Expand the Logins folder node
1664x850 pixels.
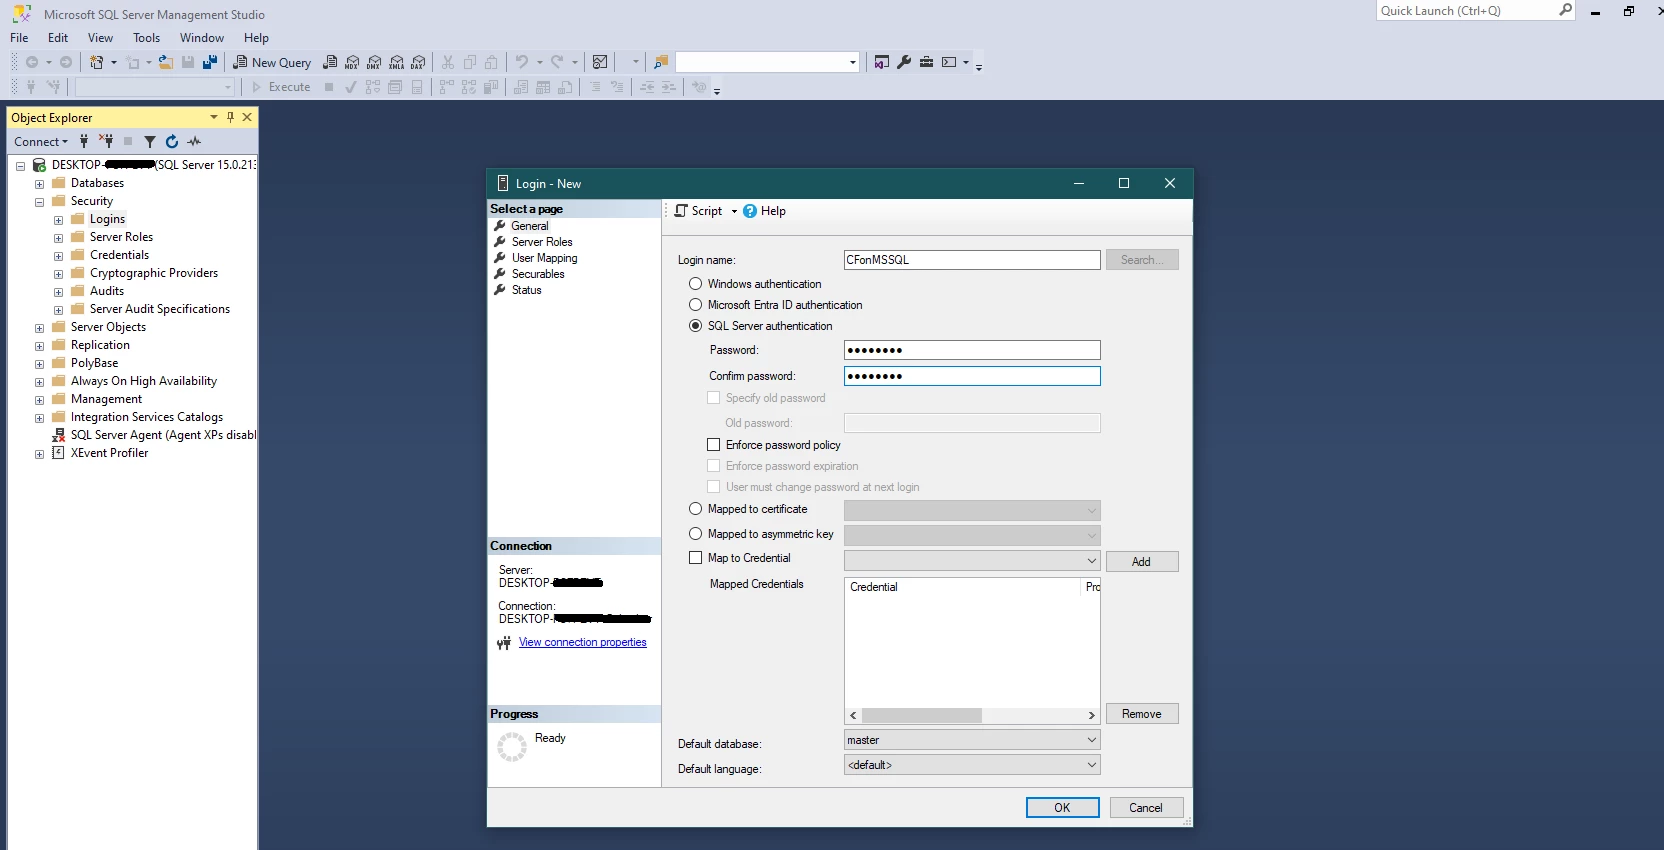pos(58,220)
